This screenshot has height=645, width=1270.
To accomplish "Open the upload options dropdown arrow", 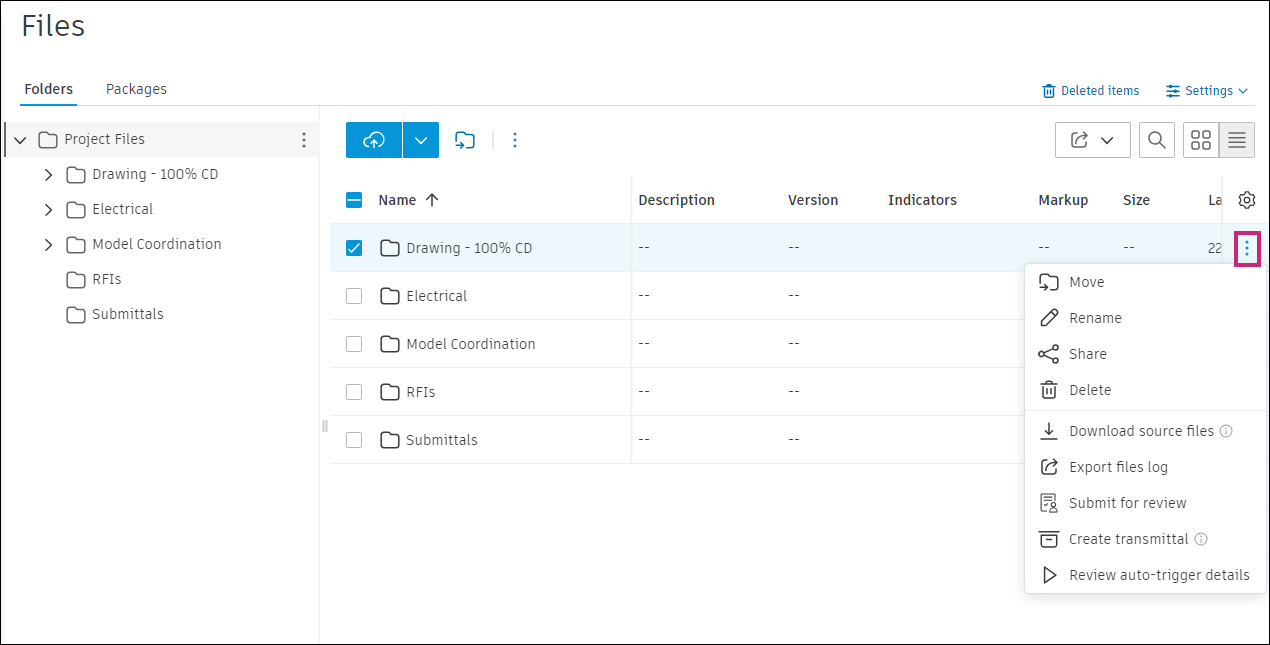I will (421, 140).
